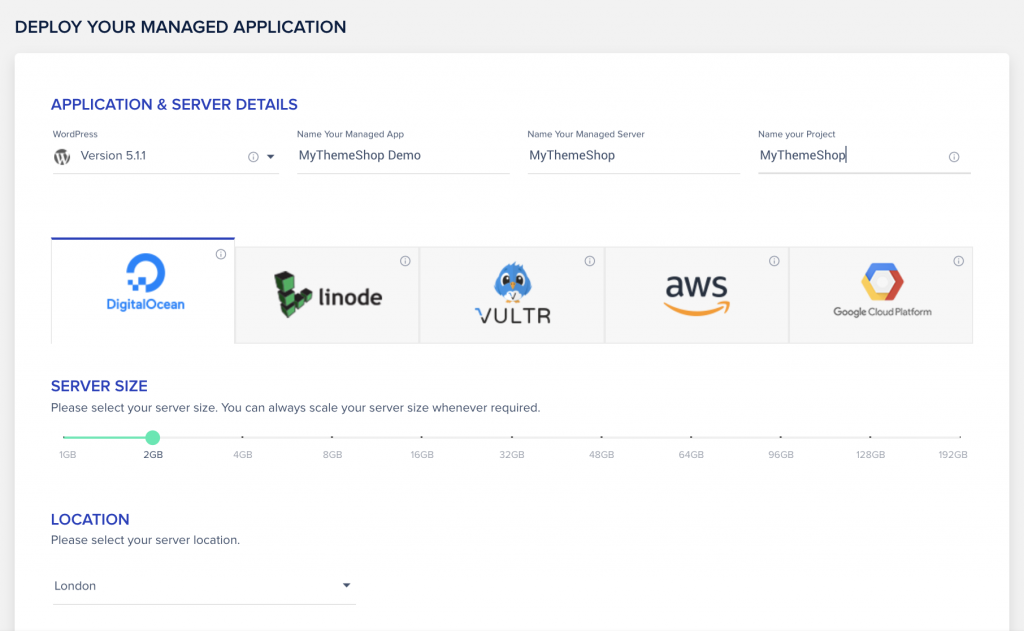The height and width of the screenshot is (631, 1024).
Task: Open the London location dropdown
Action: coord(204,586)
